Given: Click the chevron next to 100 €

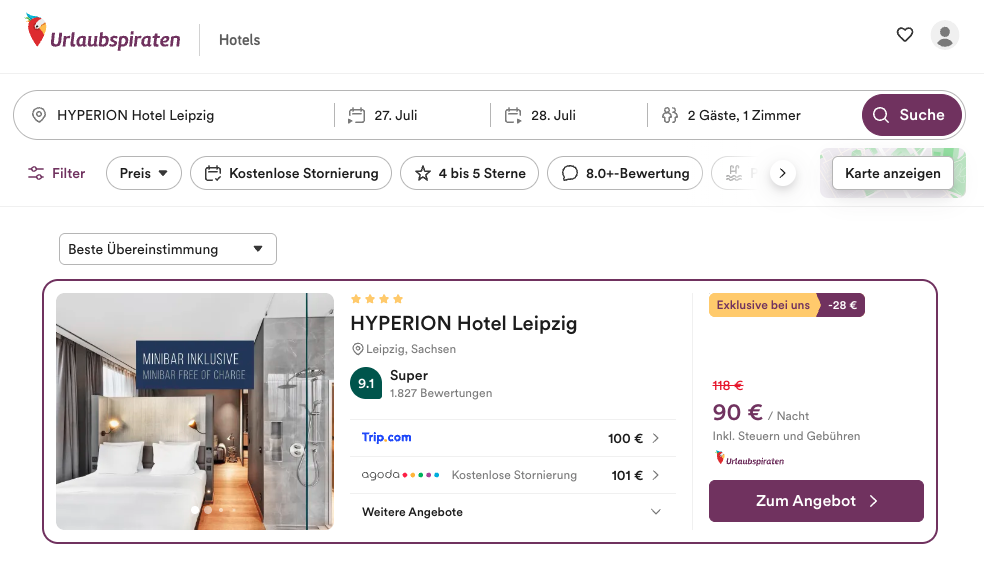Looking at the screenshot, I should [655, 438].
